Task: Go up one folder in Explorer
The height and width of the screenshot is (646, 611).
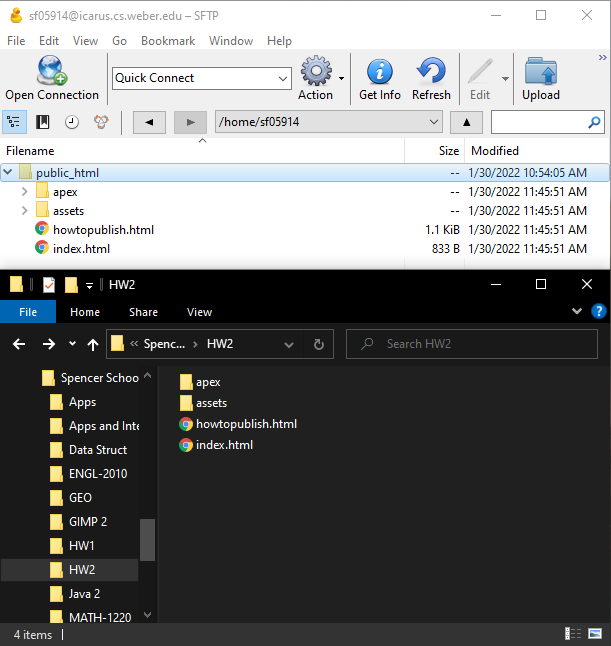Action: pyautogui.click(x=93, y=344)
